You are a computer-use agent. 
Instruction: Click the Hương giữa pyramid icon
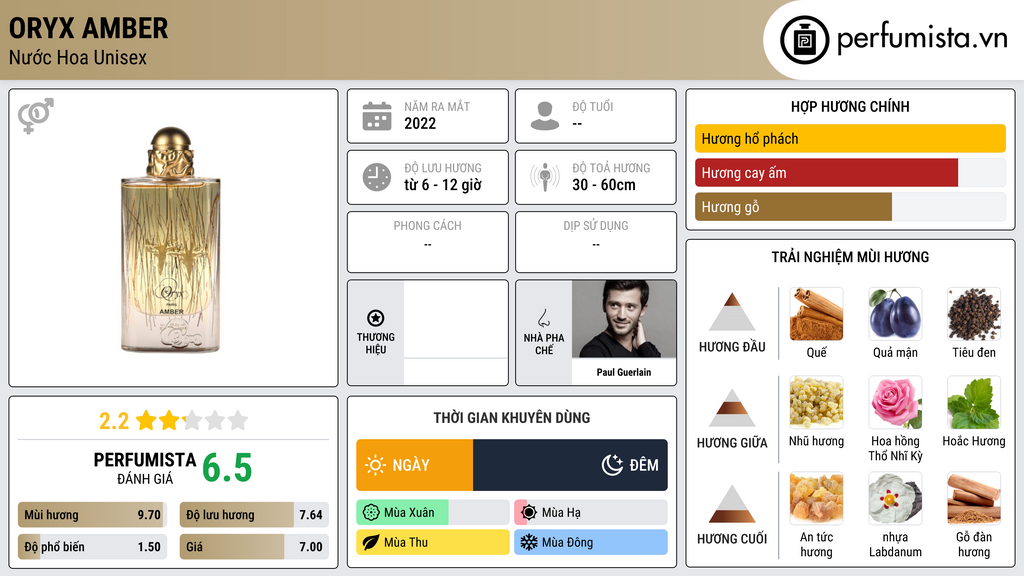pyautogui.click(x=732, y=408)
